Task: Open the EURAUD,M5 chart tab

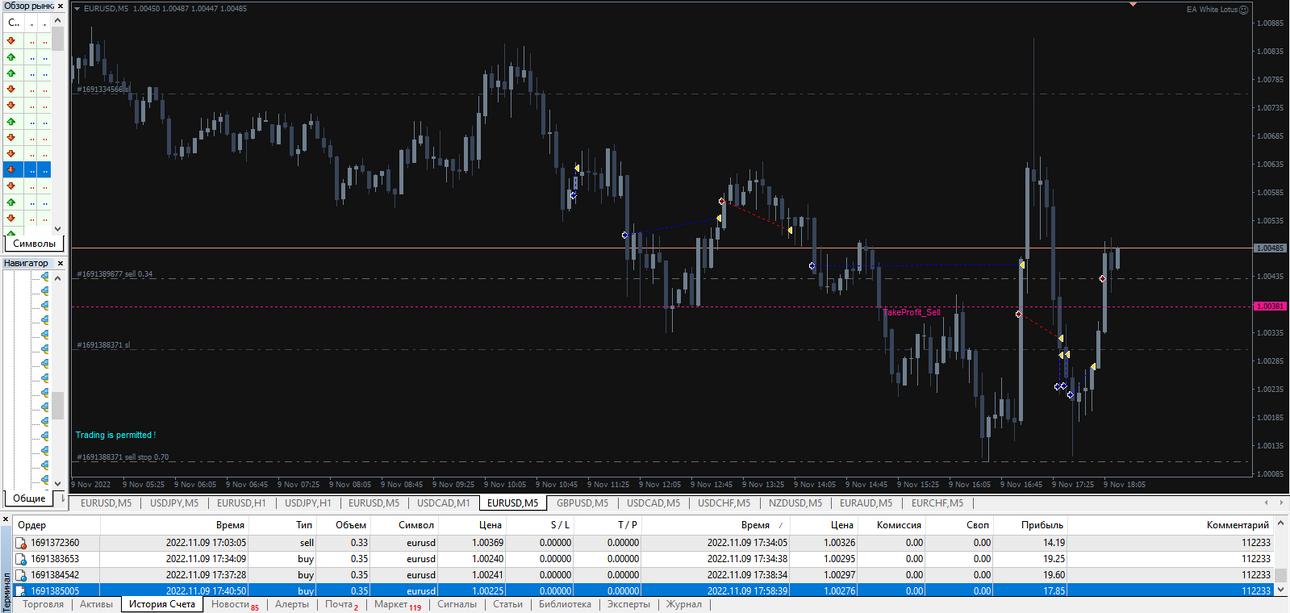Action: (x=866, y=503)
